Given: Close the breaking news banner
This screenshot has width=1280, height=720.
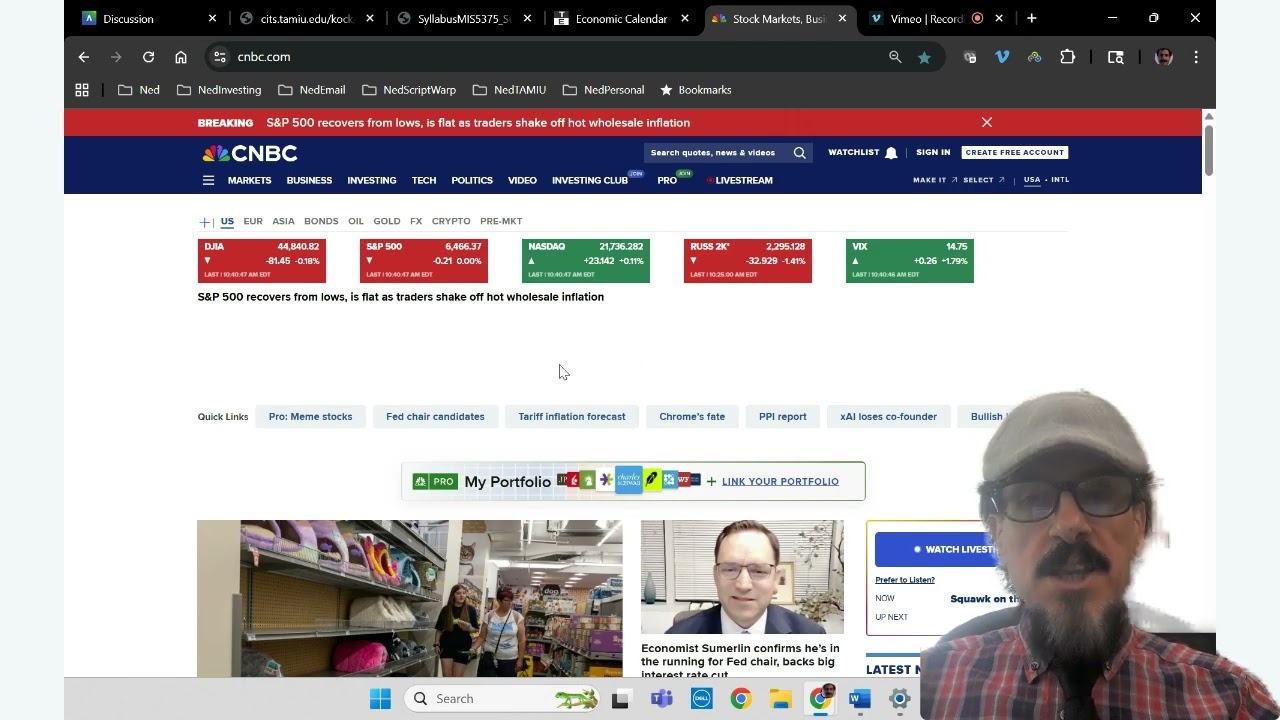Looking at the screenshot, I should (987, 122).
